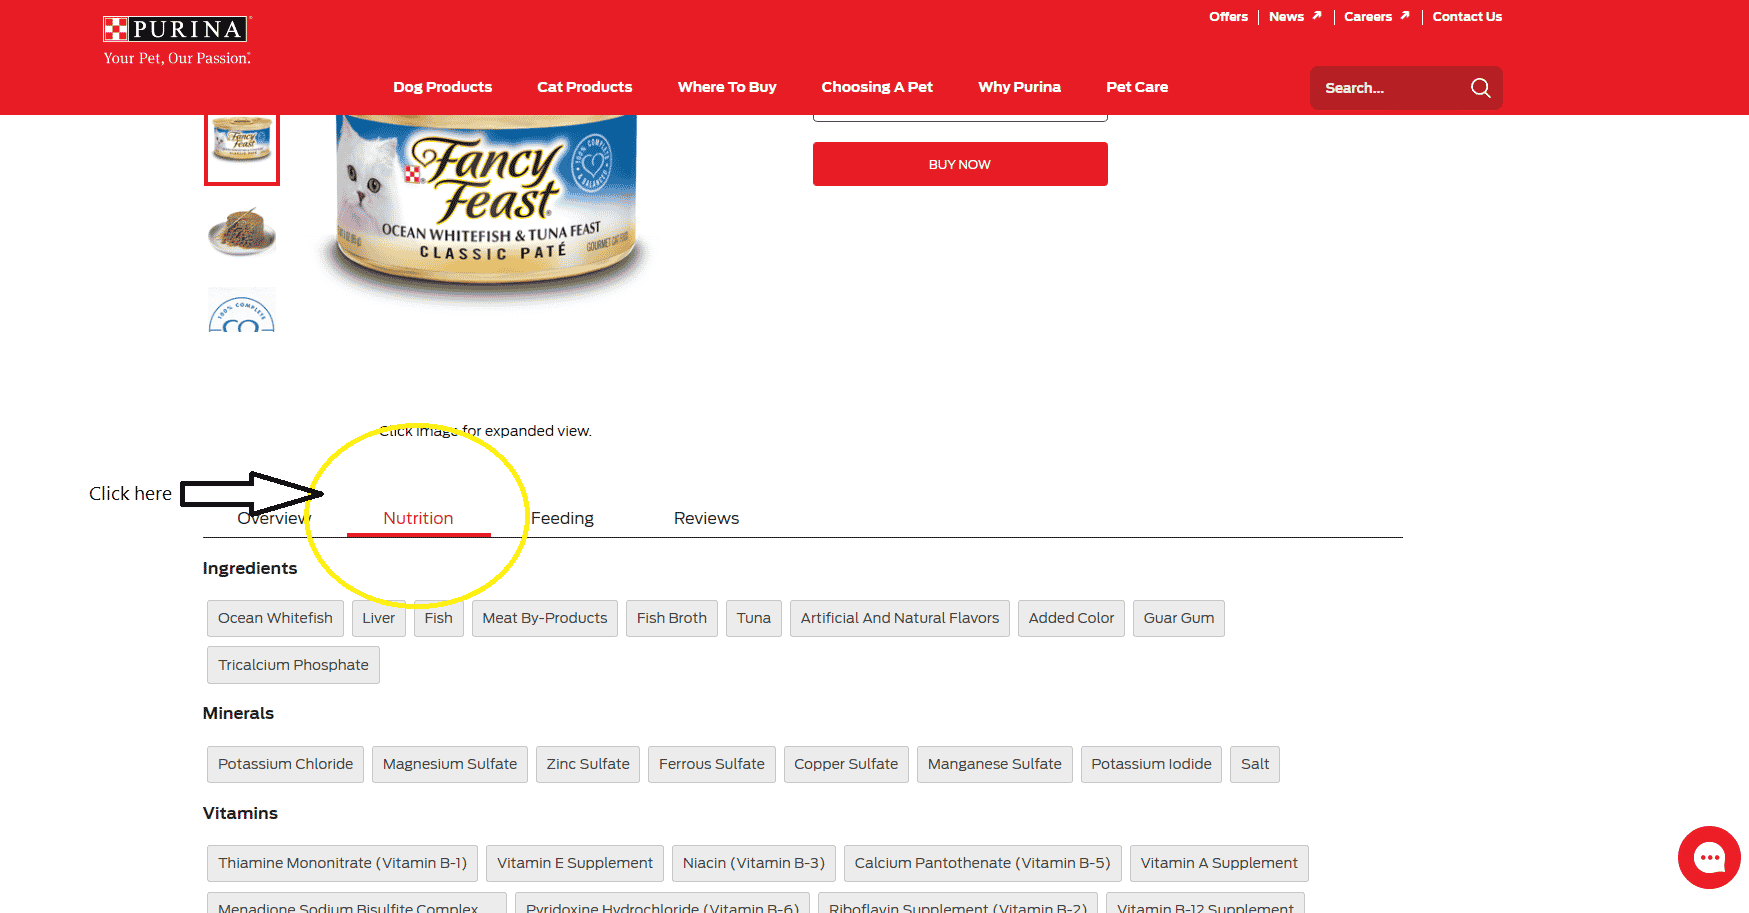Viewport: 1749px width, 913px height.
Task: Select the Tuna ingredient chip
Action: click(x=753, y=618)
